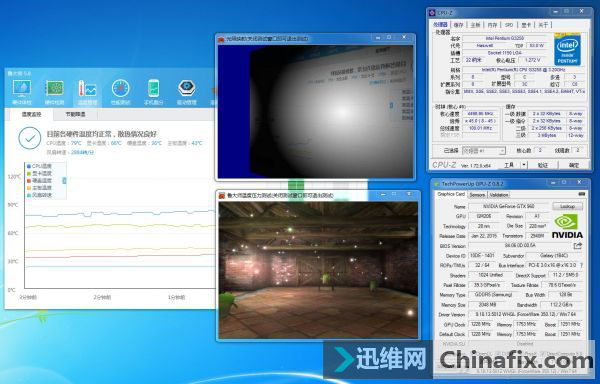Open the SPD tab in CPU-Z

[509, 25]
